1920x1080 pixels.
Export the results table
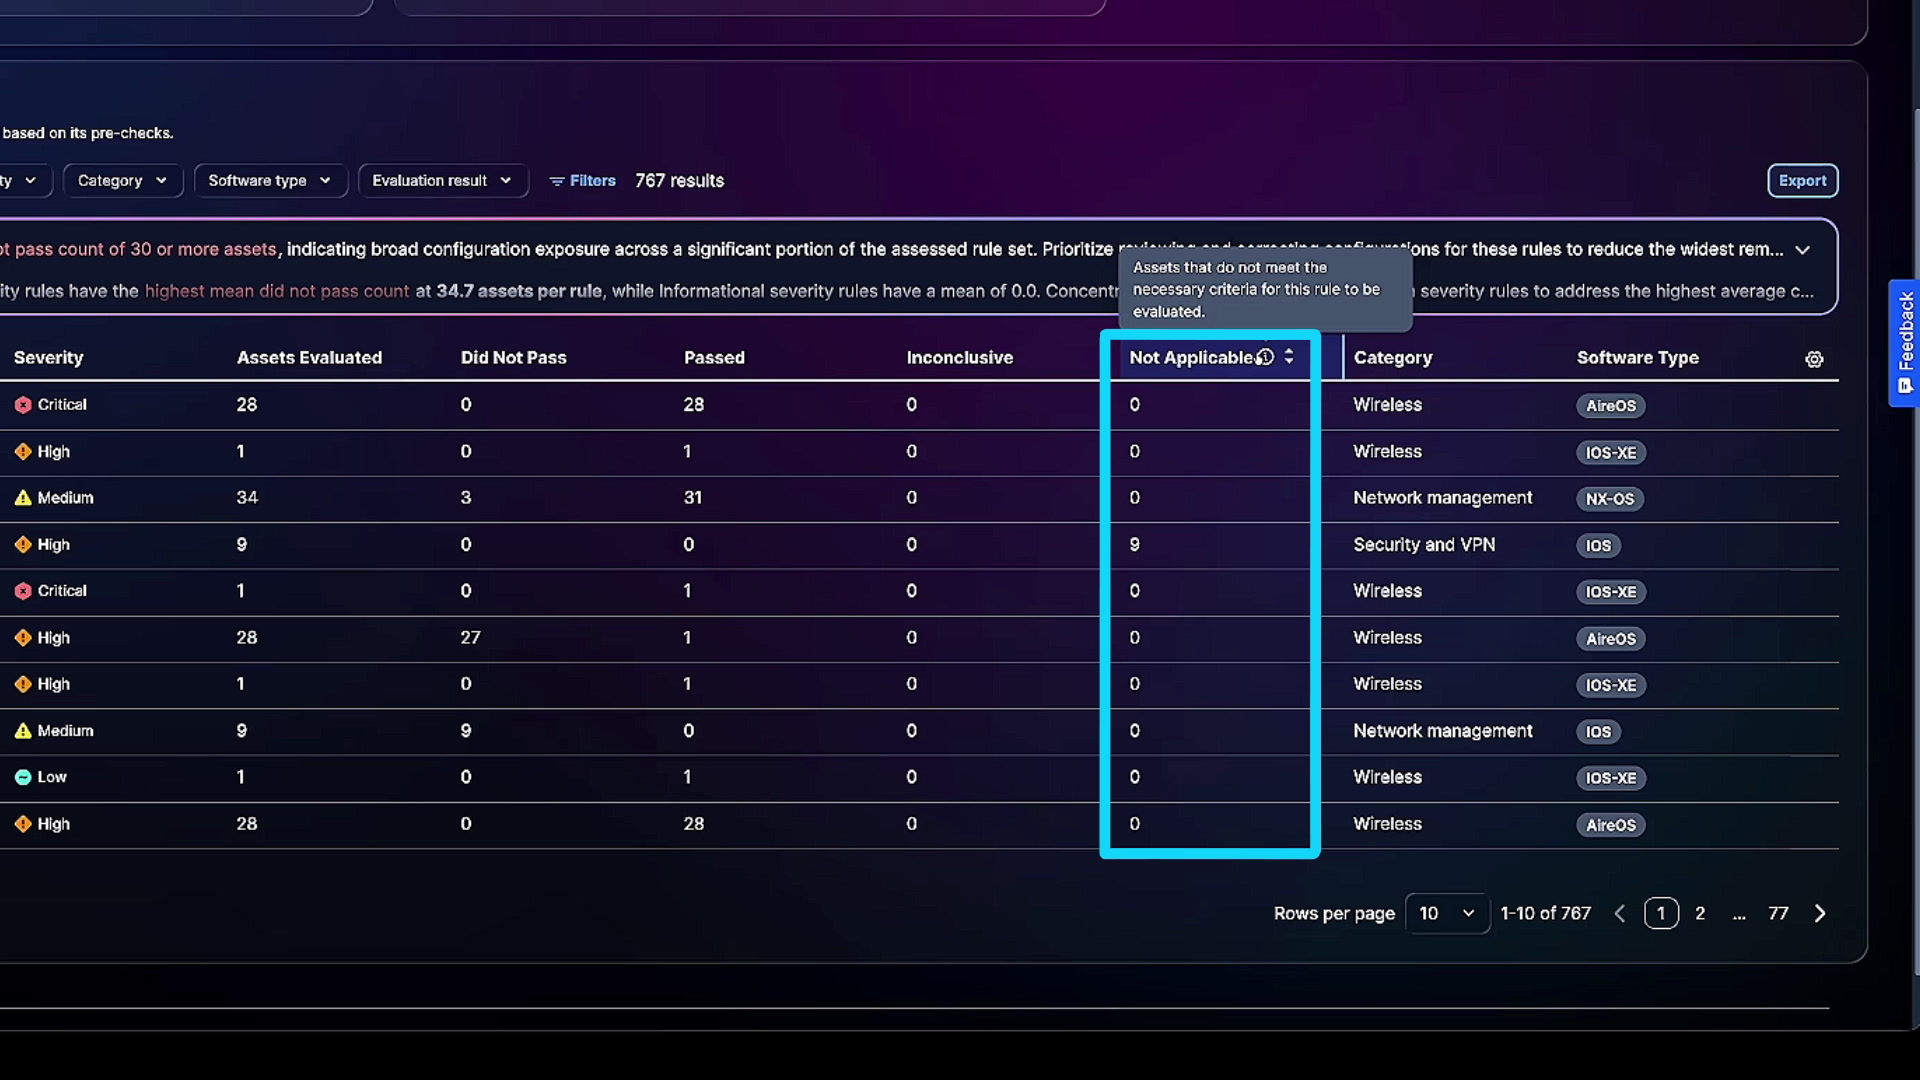1802,181
